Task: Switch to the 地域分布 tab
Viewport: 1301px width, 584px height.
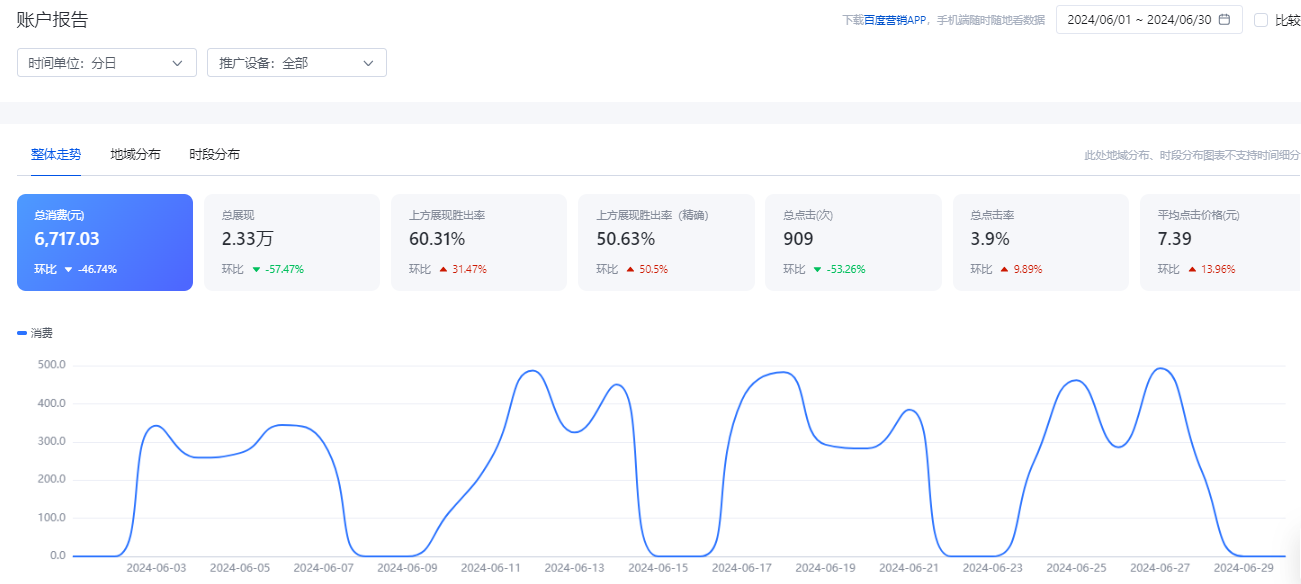Action: (135, 155)
